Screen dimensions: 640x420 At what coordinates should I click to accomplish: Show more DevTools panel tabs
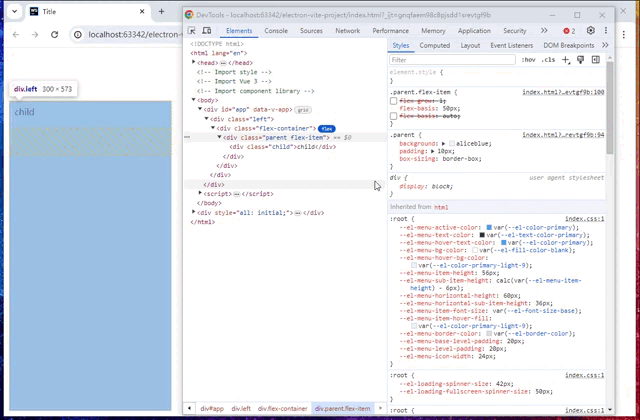click(x=544, y=31)
